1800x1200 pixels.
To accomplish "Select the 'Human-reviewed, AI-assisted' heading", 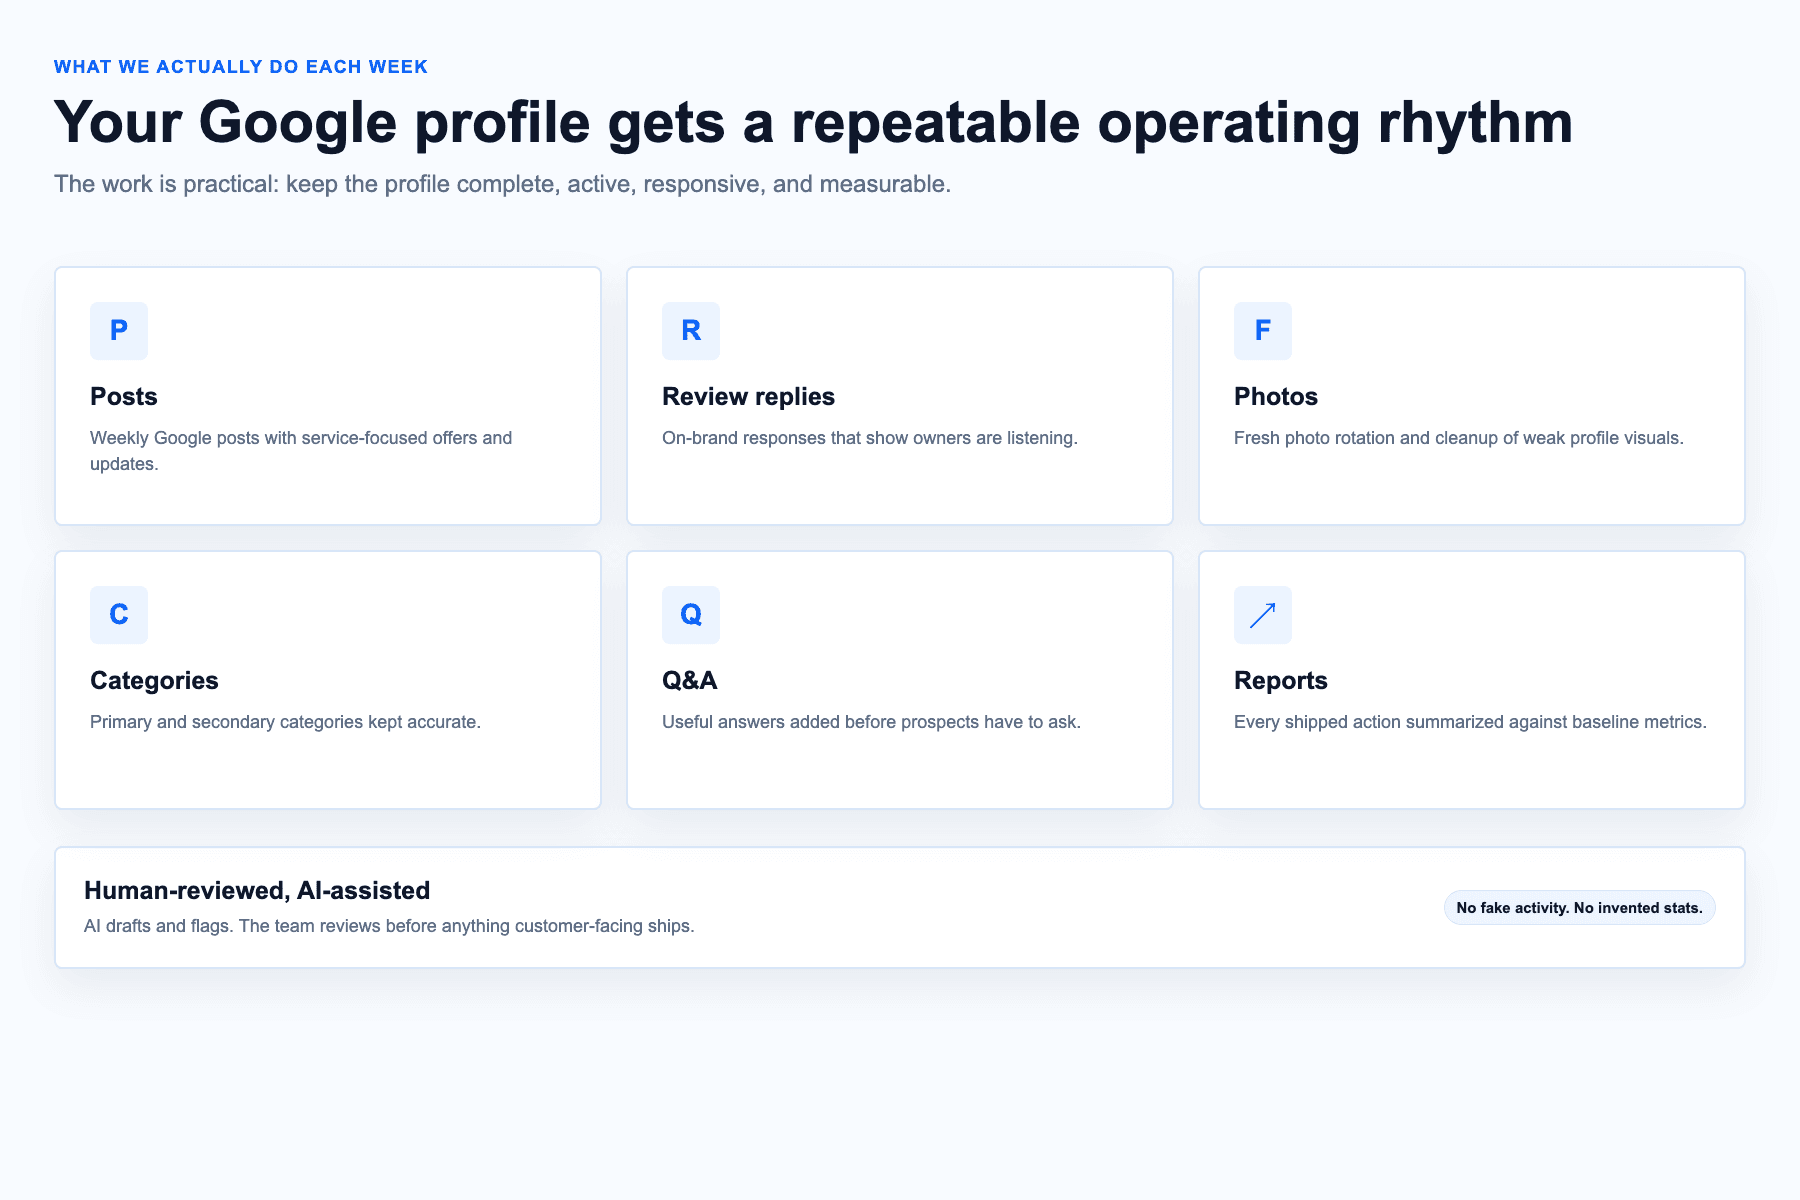I will point(257,890).
